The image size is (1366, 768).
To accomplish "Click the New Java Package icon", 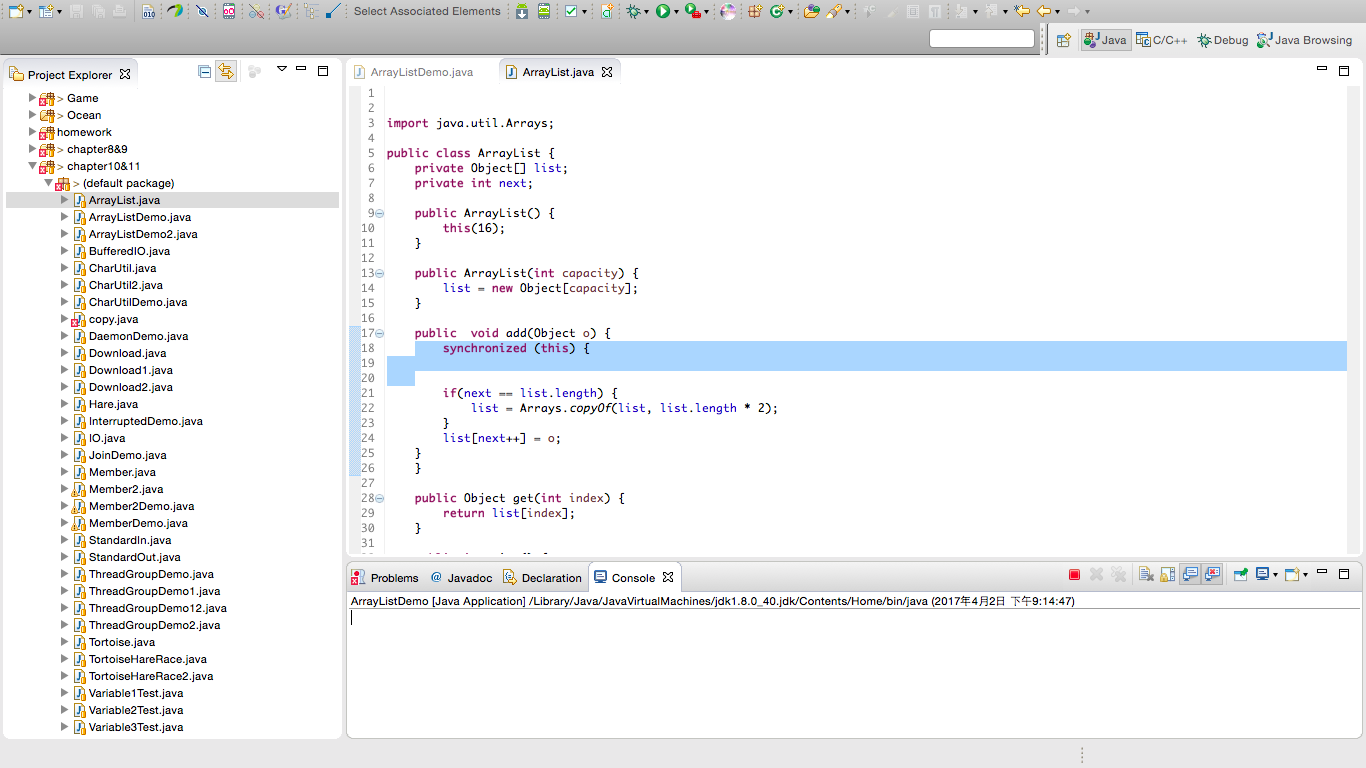I will coord(755,11).
